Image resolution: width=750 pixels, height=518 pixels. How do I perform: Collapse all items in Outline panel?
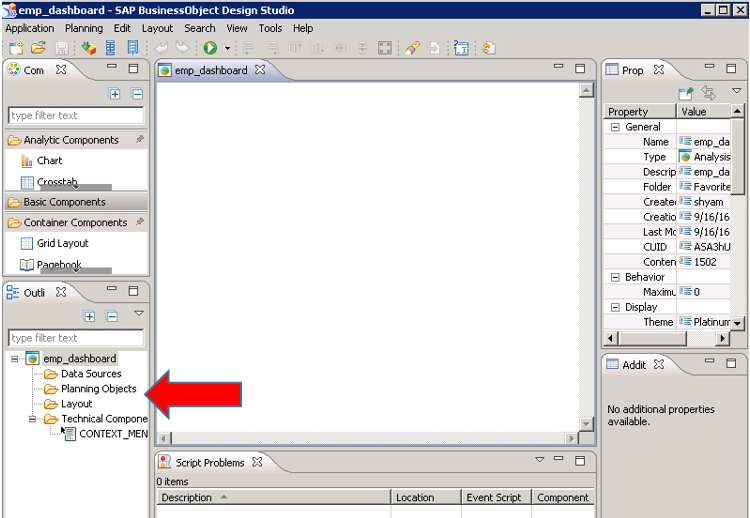pyautogui.click(x=112, y=316)
